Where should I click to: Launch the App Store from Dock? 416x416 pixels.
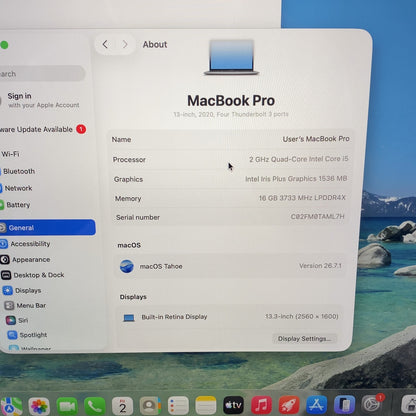(317, 405)
